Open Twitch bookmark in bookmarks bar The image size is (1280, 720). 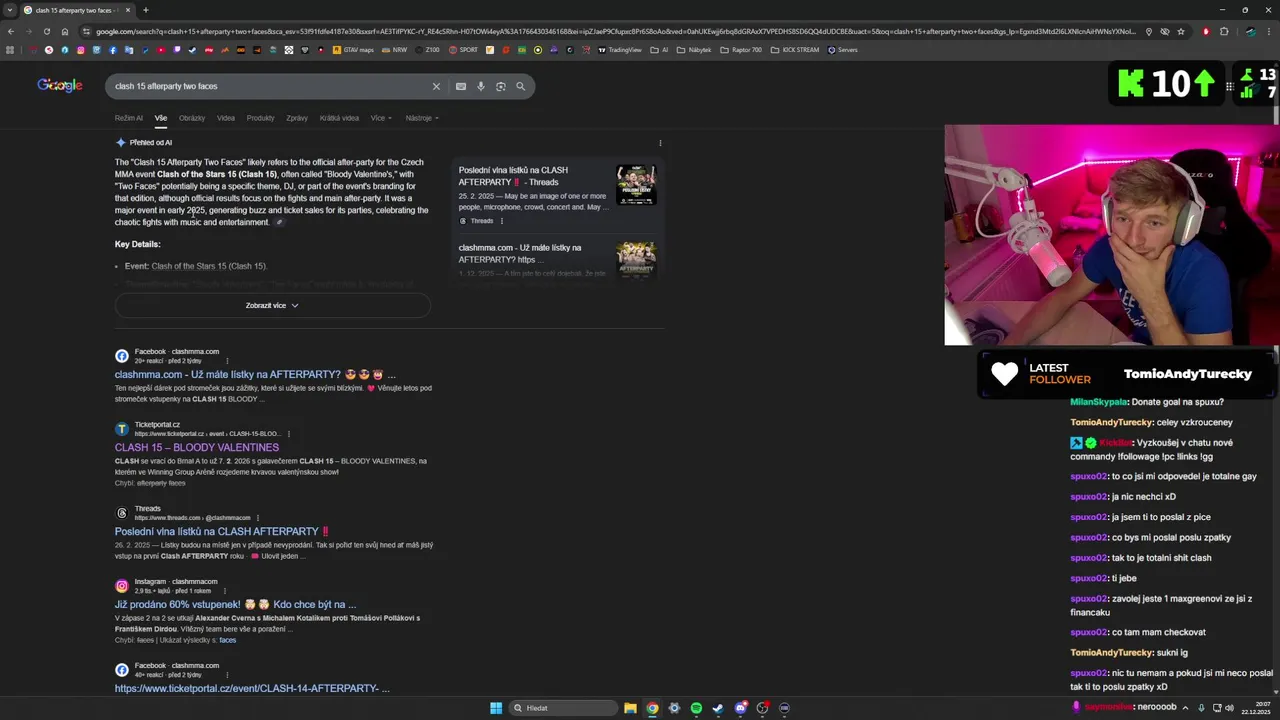point(177,49)
